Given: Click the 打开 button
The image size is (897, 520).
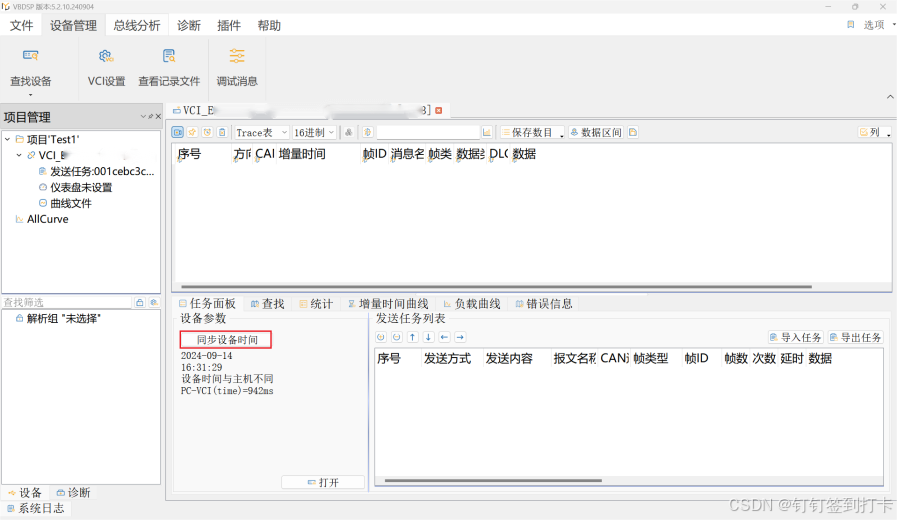Looking at the screenshot, I should click(323, 482).
